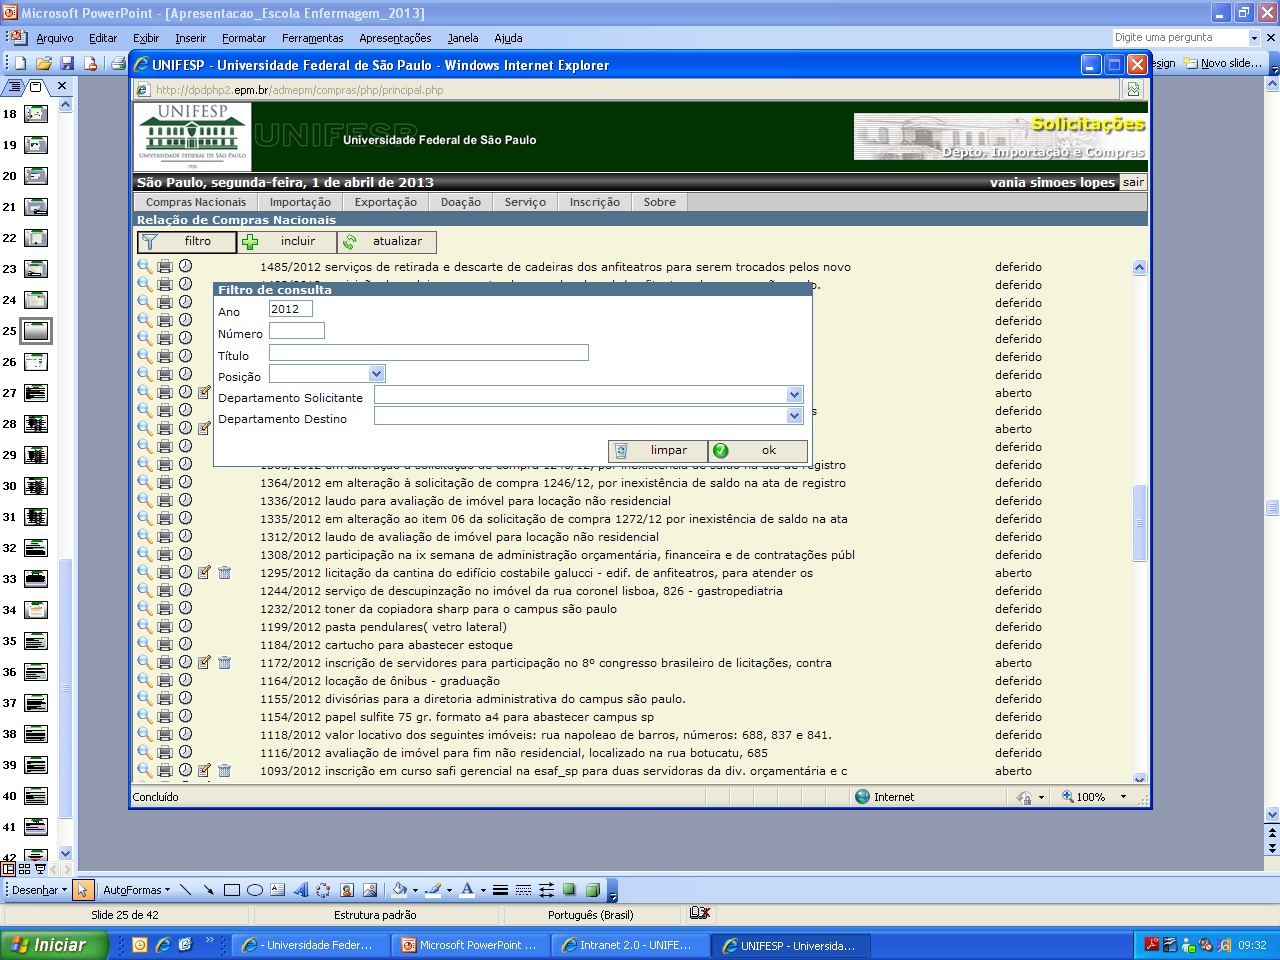The width and height of the screenshot is (1280, 960).
Task: Click the Iniciar start button
Action: 53,945
